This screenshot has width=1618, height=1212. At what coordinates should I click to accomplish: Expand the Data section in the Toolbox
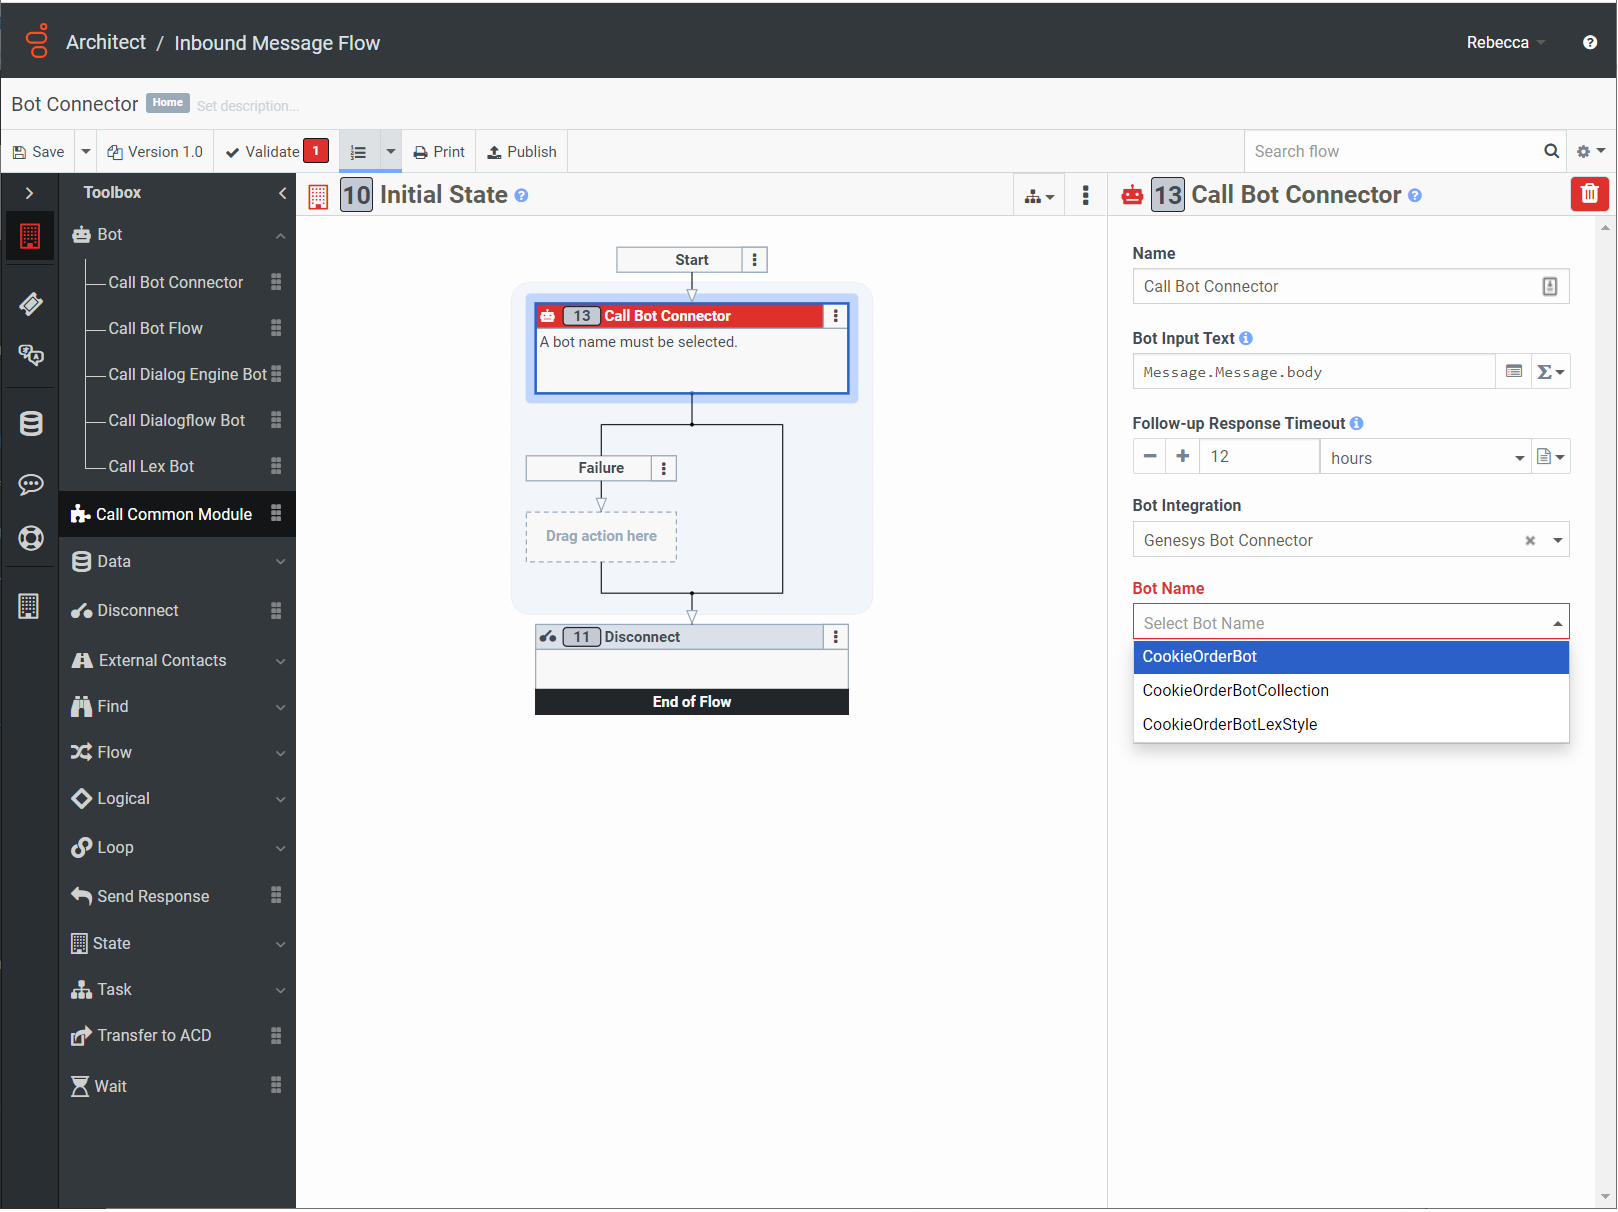click(278, 561)
